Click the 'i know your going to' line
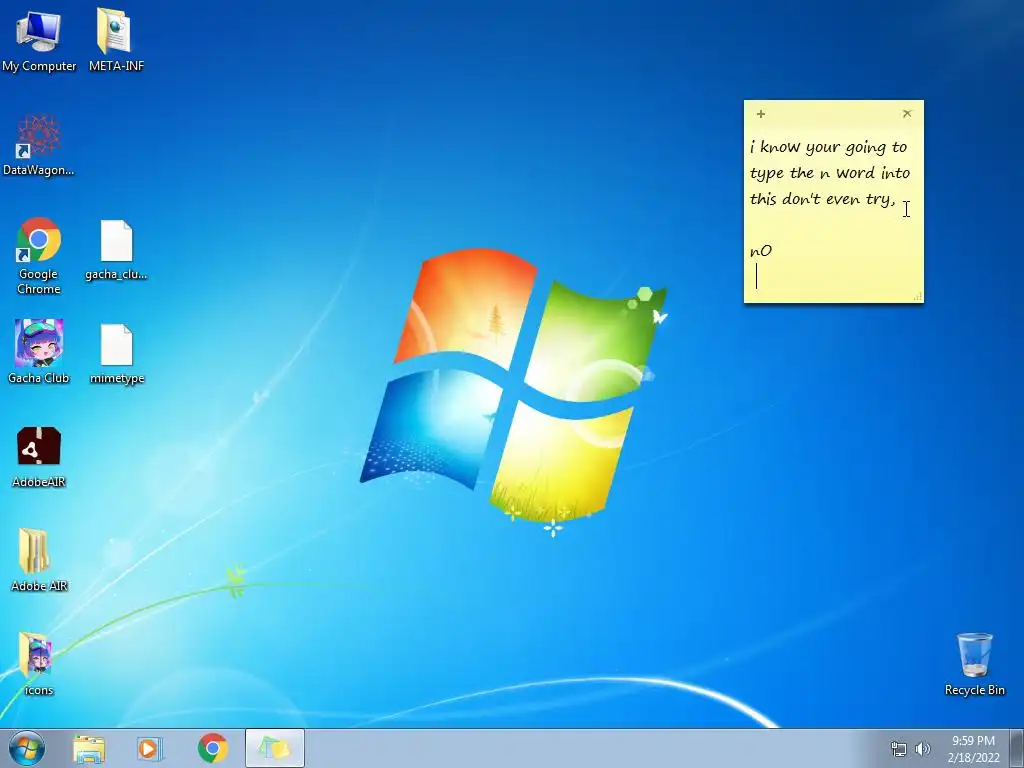Image resolution: width=1024 pixels, height=768 pixels. 828,147
